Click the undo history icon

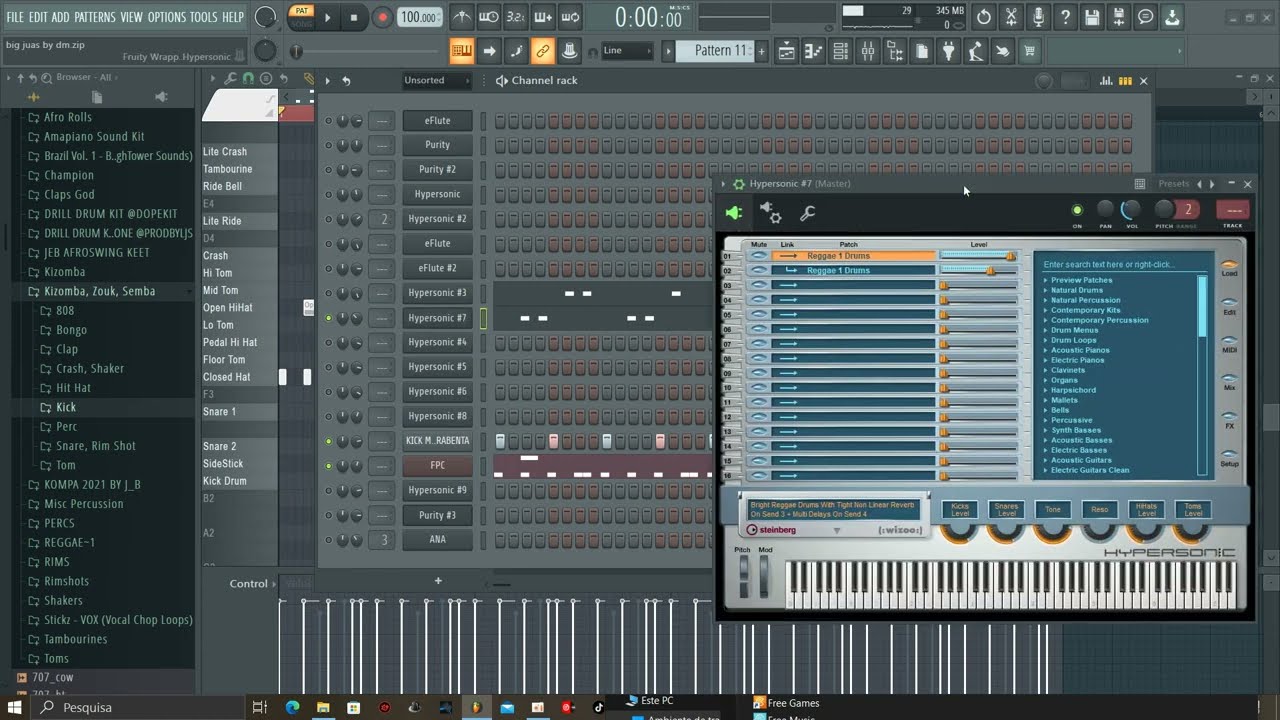[x=984, y=17]
